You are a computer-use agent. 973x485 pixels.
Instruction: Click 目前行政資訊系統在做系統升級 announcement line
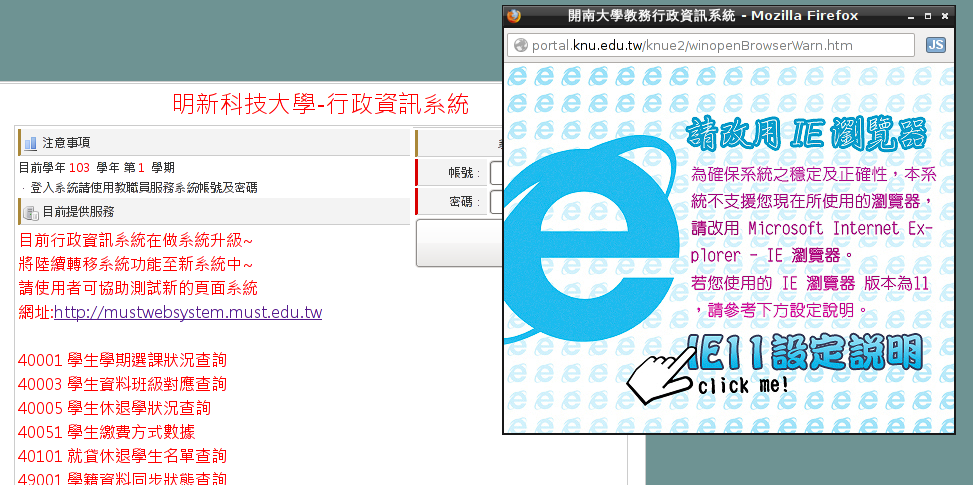click(x=136, y=241)
